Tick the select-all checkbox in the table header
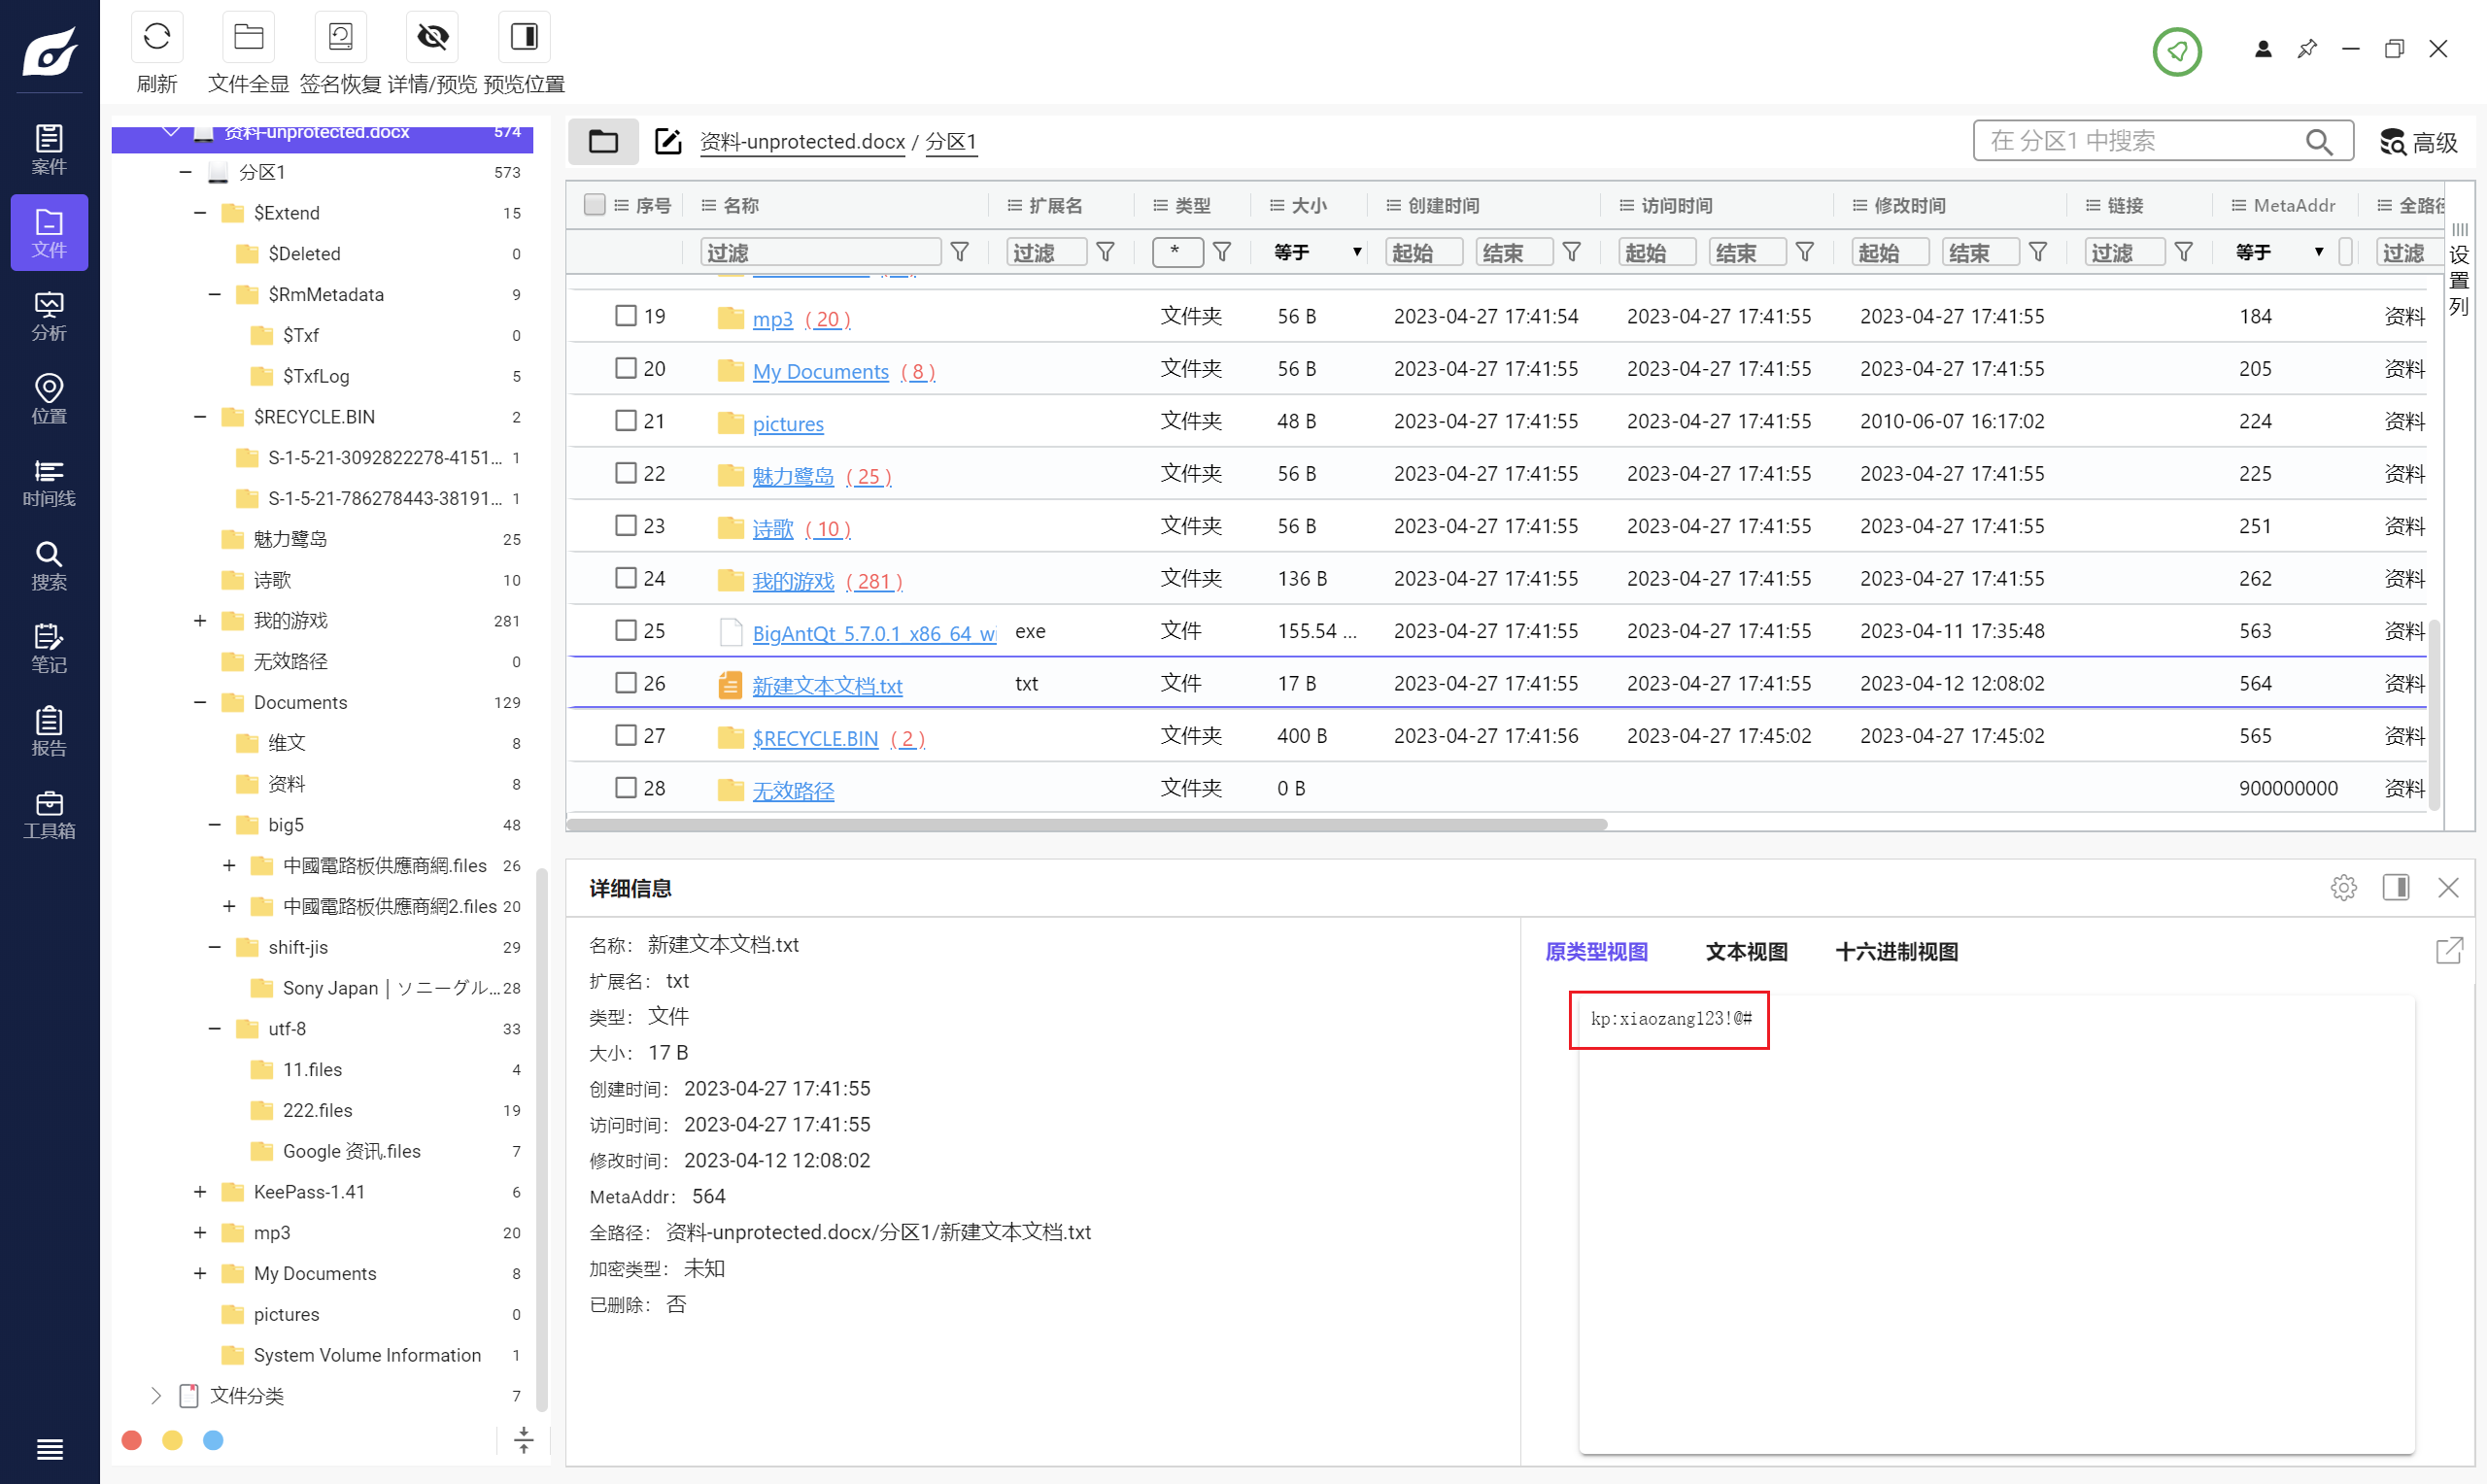Viewport: 2487px width, 1484px height. tap(594, 205)
